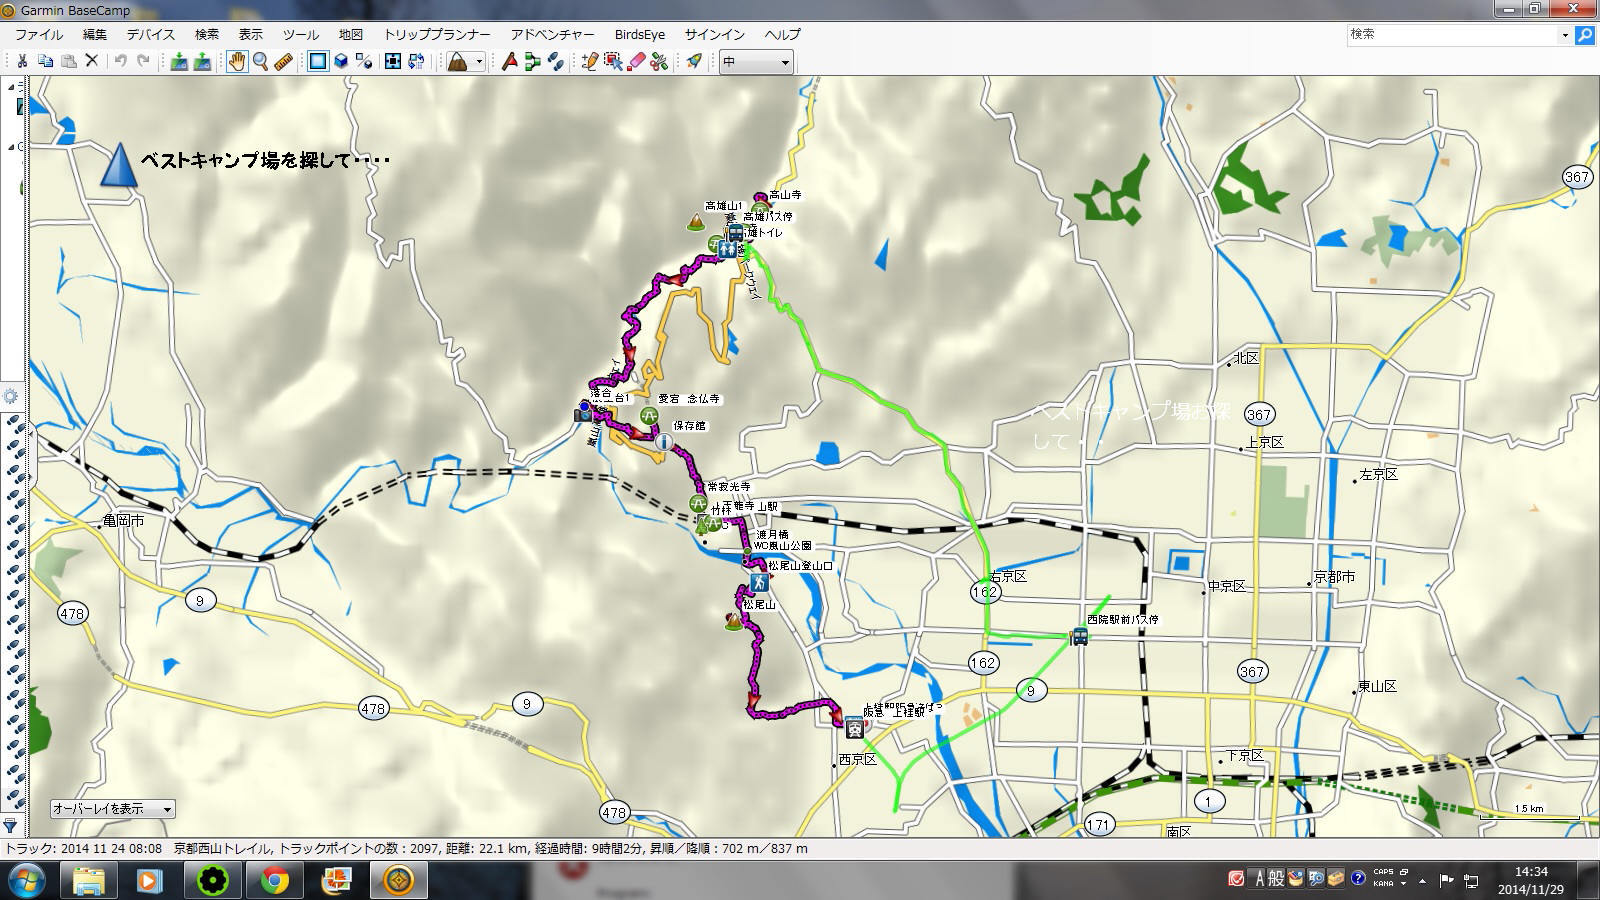Open Windows Explorer from taskbar

pyautogui.click(x=89, y=880)
